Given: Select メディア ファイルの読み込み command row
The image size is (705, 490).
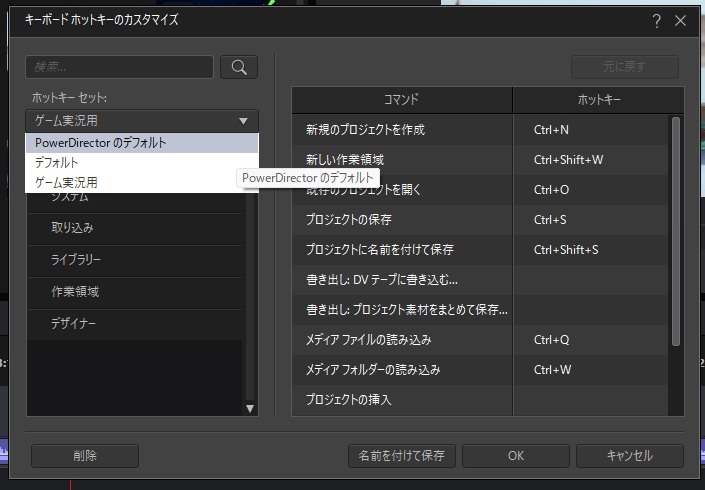Looking at the screenshot, I should coord(480,340).
